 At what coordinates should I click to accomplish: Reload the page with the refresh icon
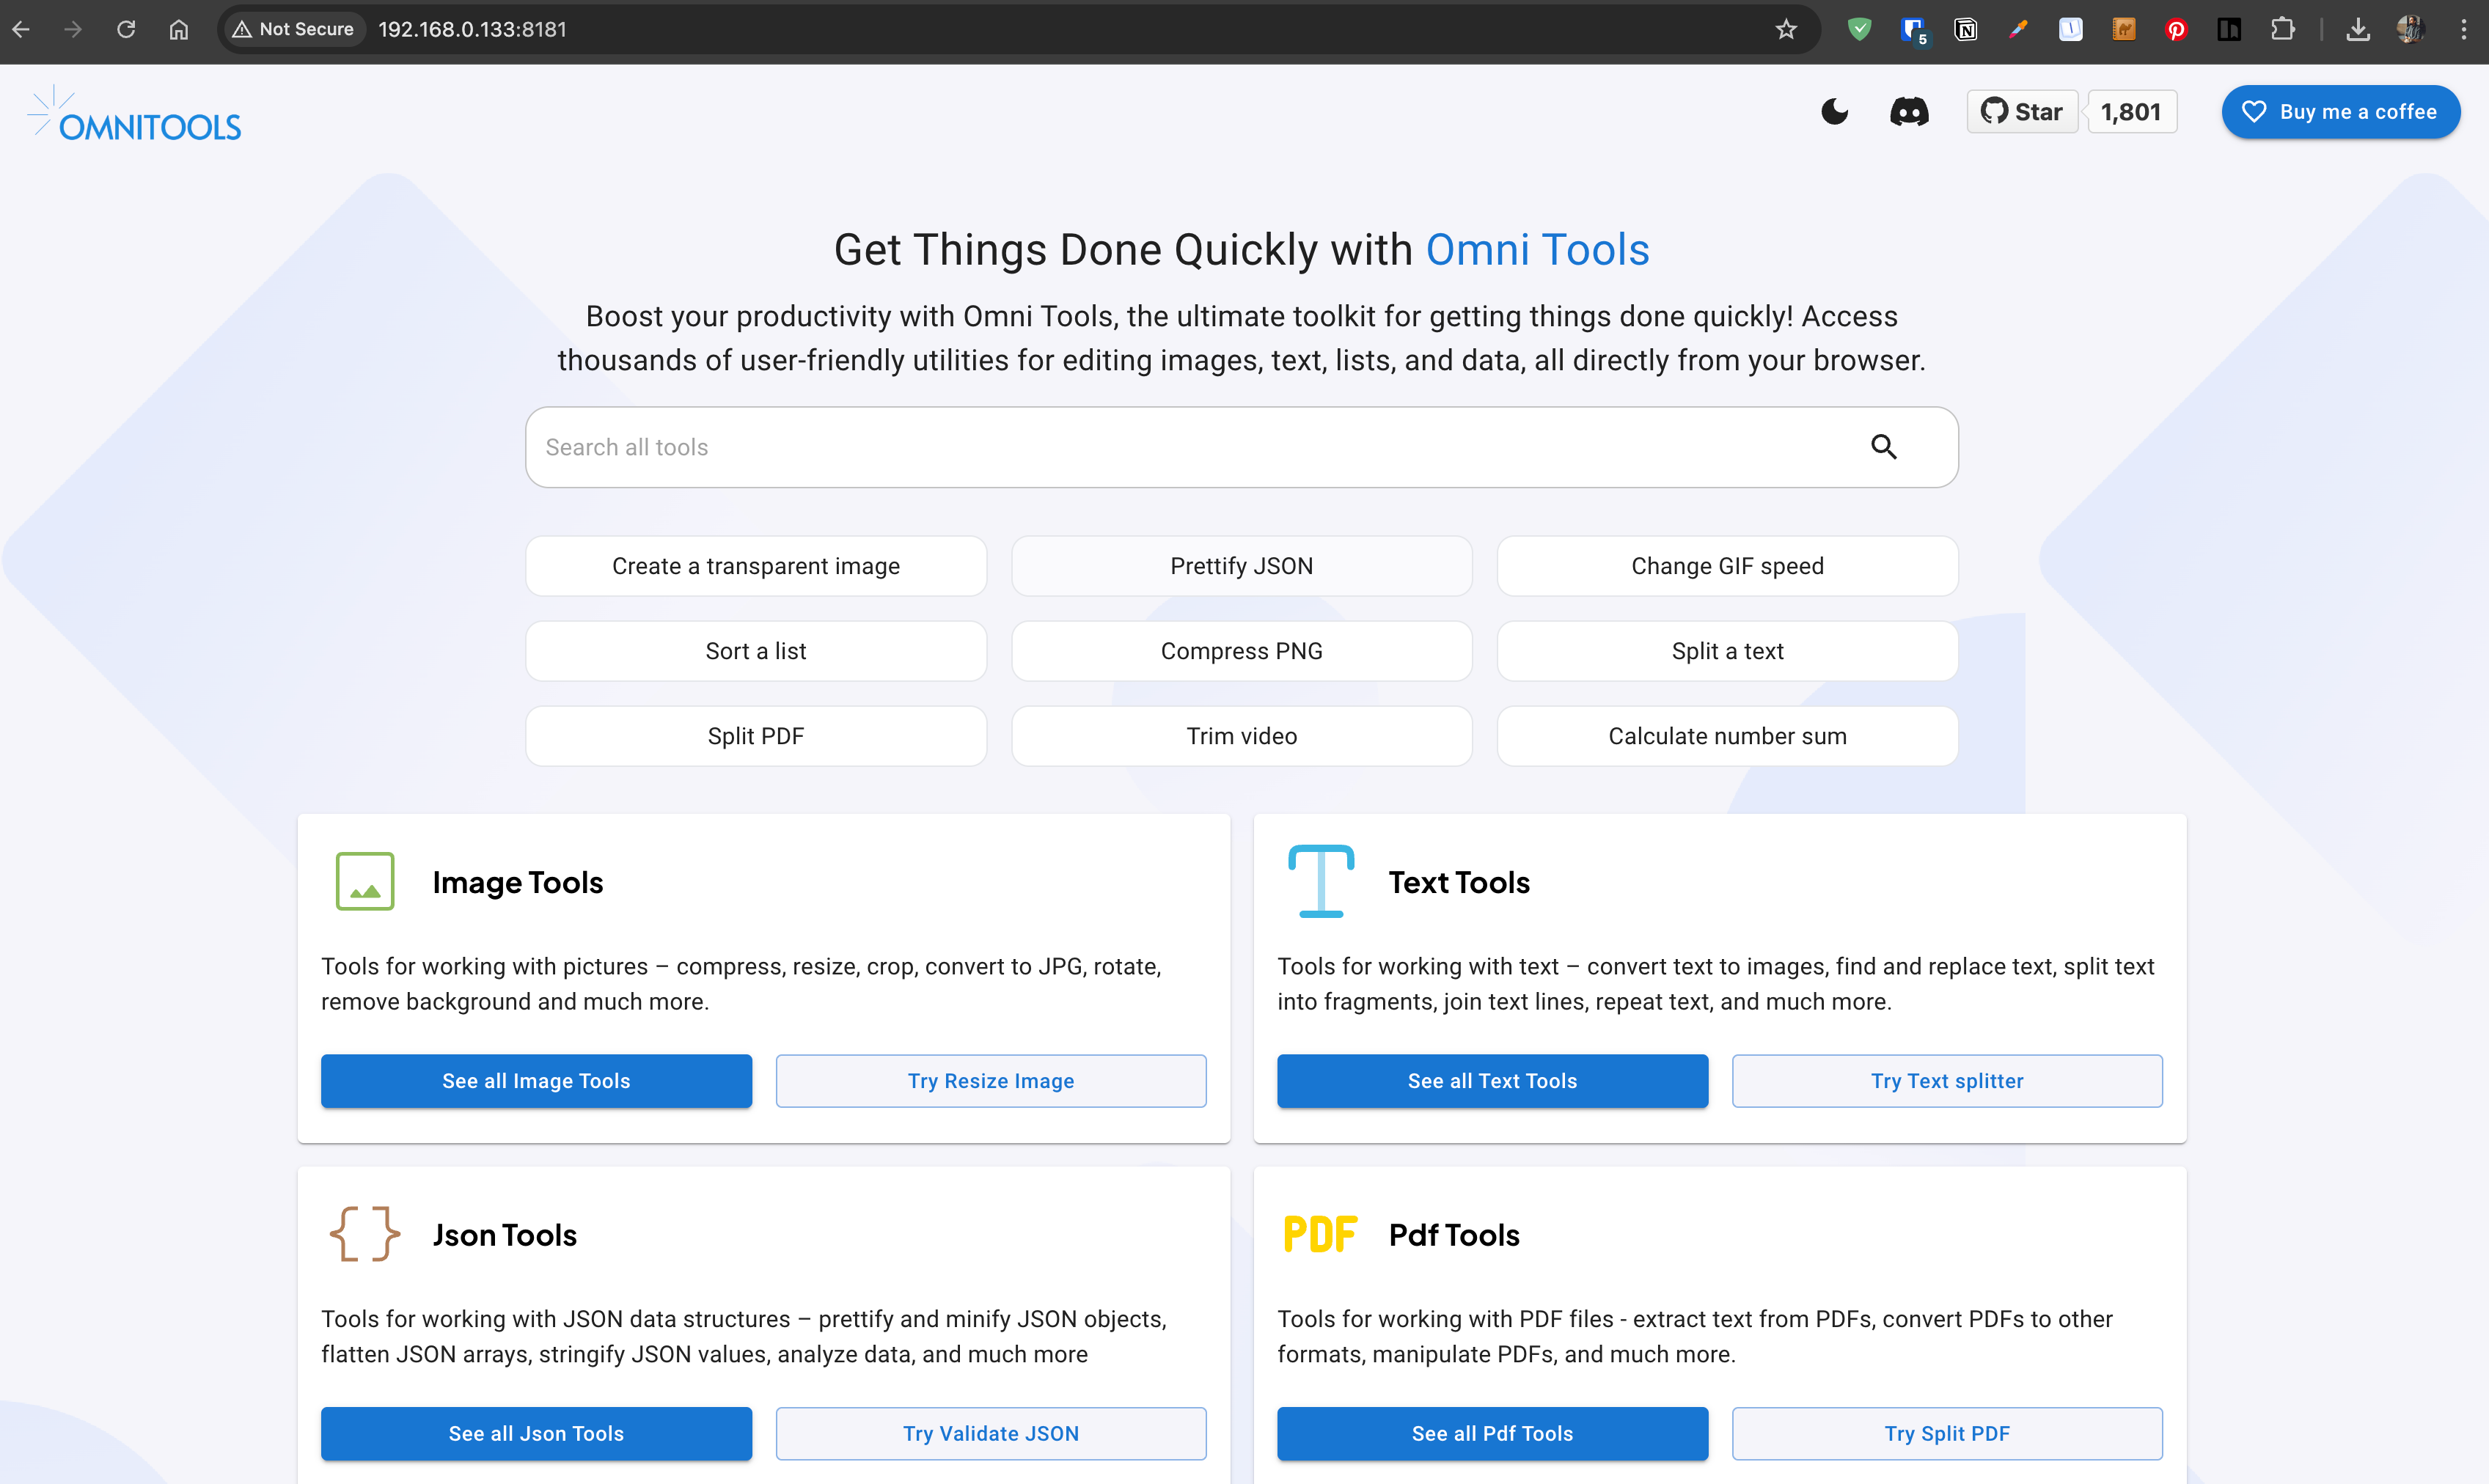(126, 29)
